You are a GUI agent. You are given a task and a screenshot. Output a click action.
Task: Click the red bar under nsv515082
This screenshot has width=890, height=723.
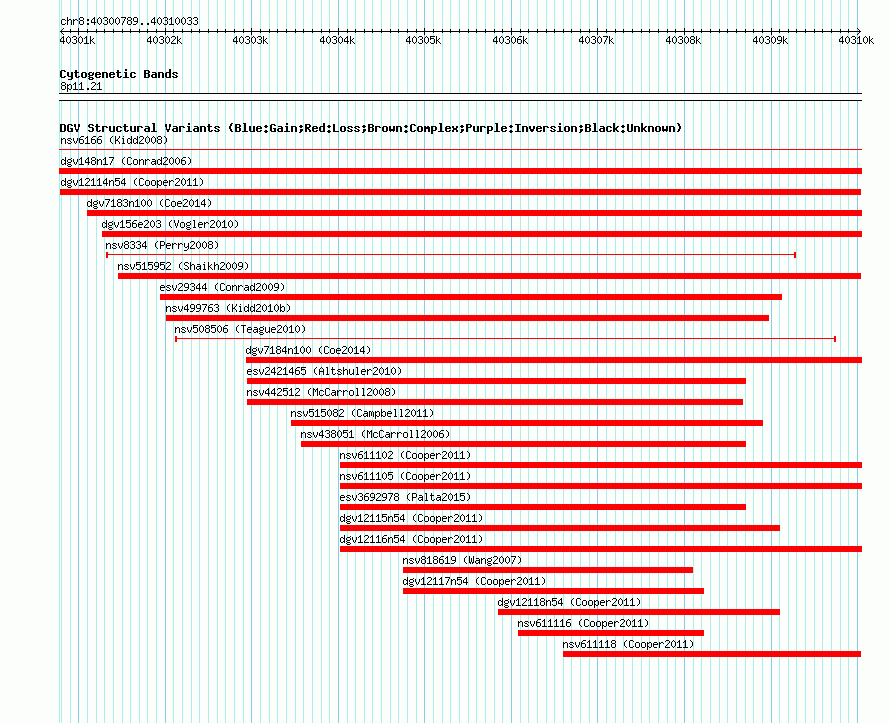pos(527,423)
